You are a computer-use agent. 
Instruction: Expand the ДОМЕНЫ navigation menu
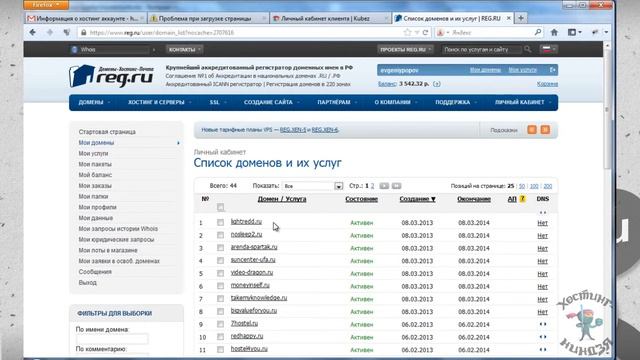(94, 102)
